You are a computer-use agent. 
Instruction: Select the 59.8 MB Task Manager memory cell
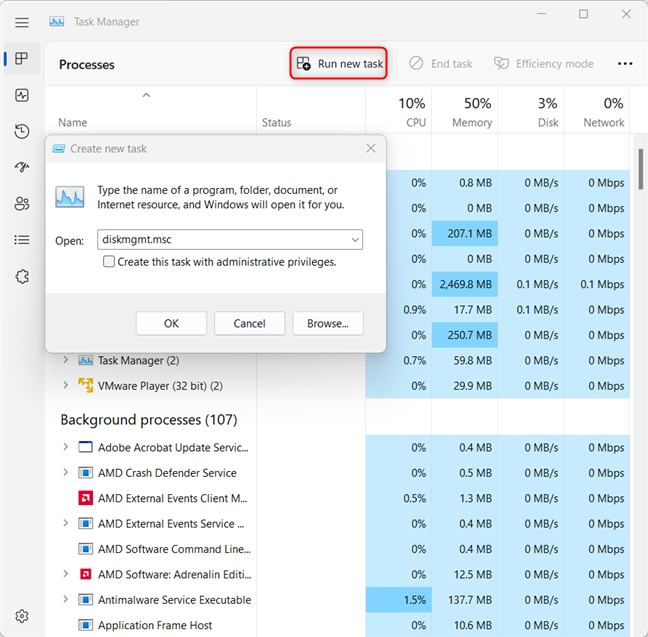pyautogui.click(x=465, y=360)
